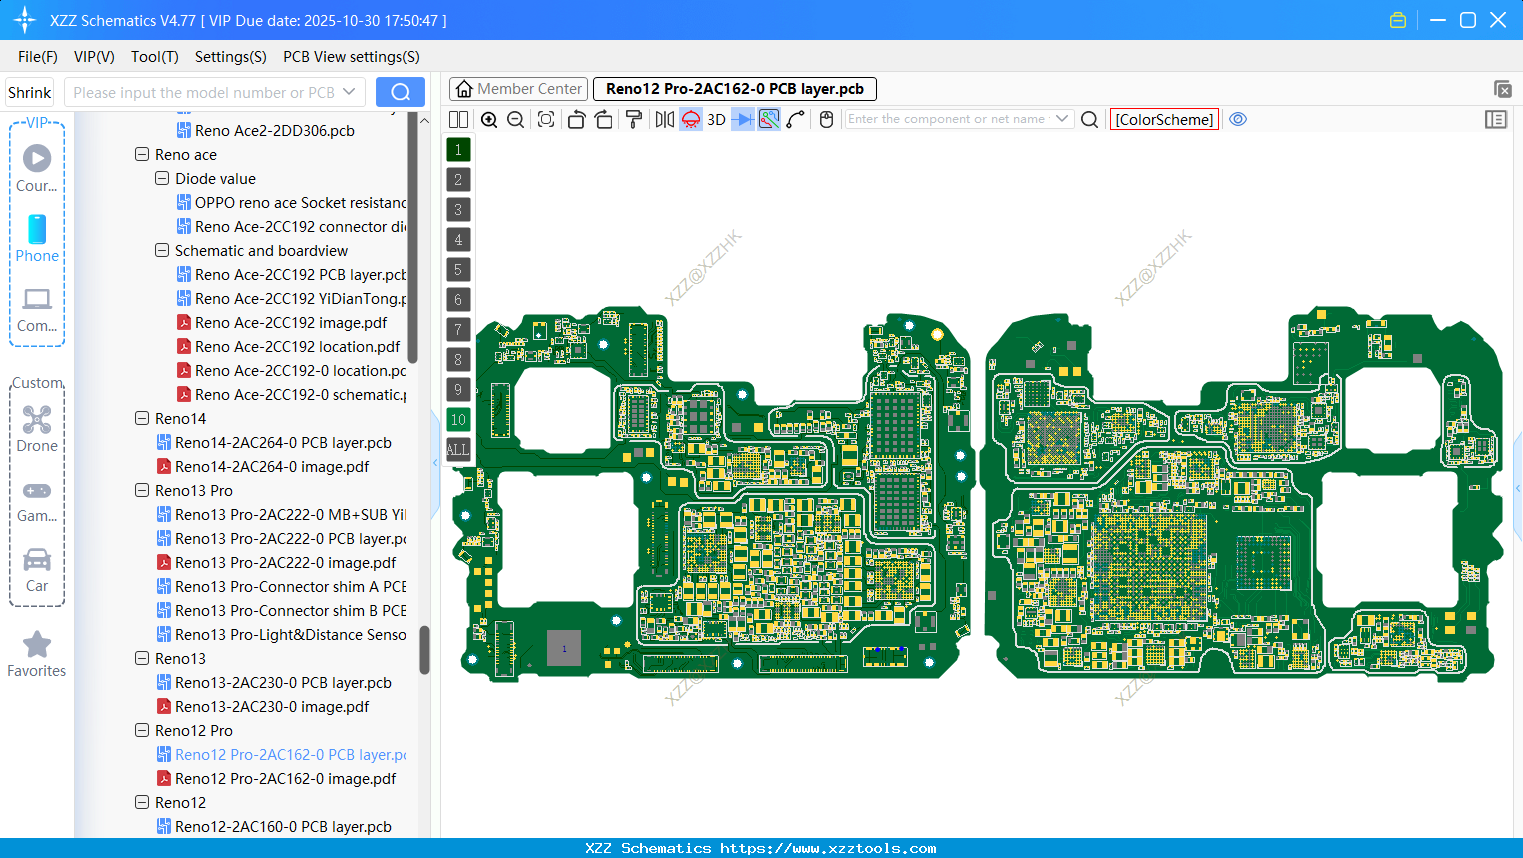
Task: Open the Tool(T) menu
Action: (154, 57)
